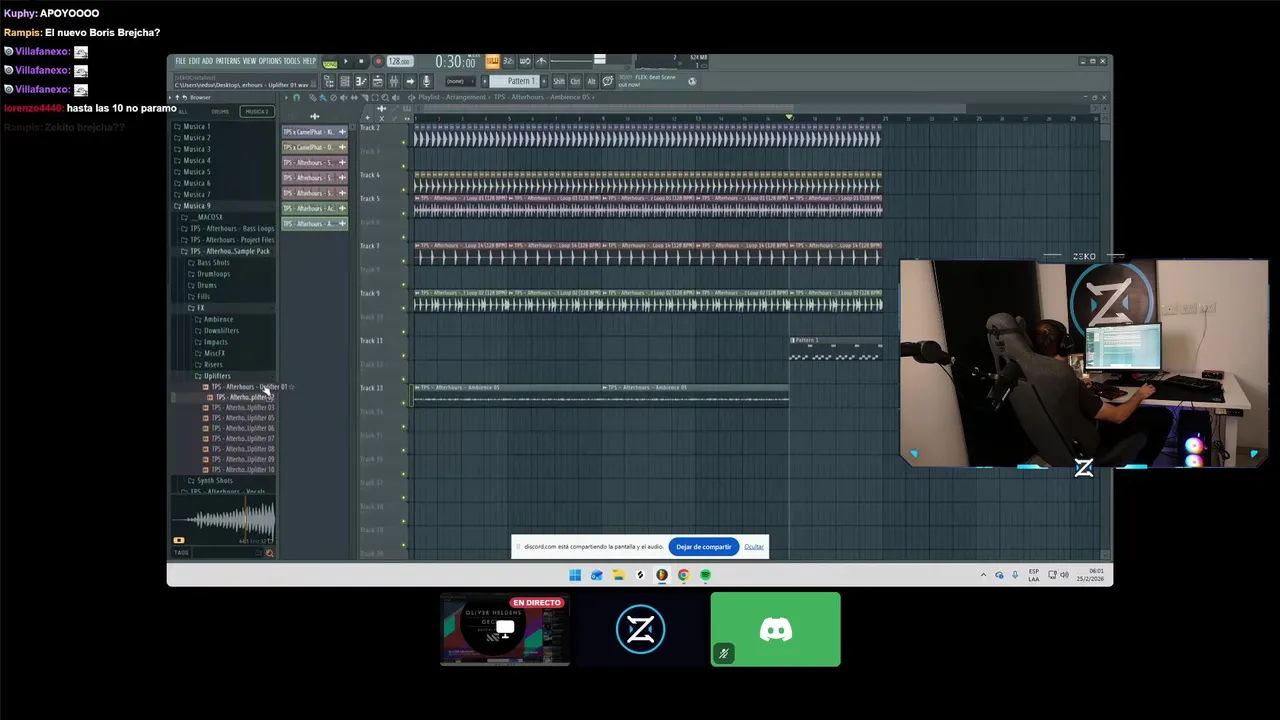Image resolution: width=1280 pixels, height=720 pixels.
Task: Click the transport Stop button
Action: (x=361, y=61)
